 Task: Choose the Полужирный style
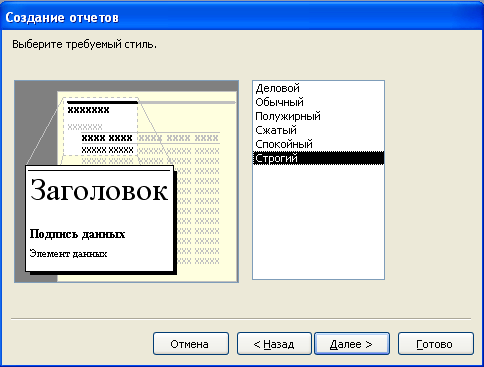(x=318, y=116)
